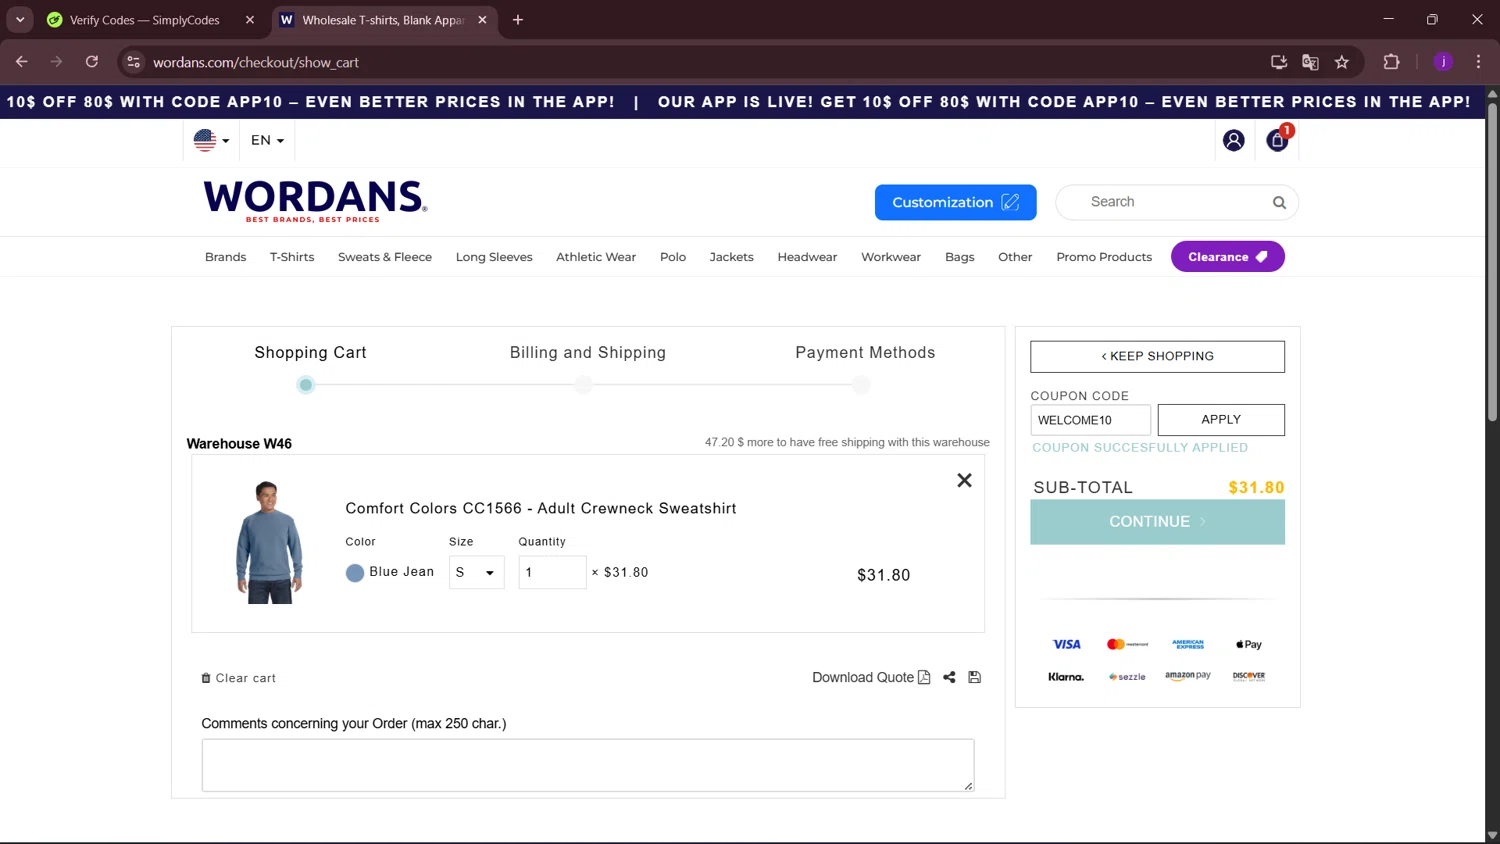This screenshot has height=844, width=1500.
Task: Switch to Verify Codes SimplyCodes tab
Action: click(x=144, y=20)
